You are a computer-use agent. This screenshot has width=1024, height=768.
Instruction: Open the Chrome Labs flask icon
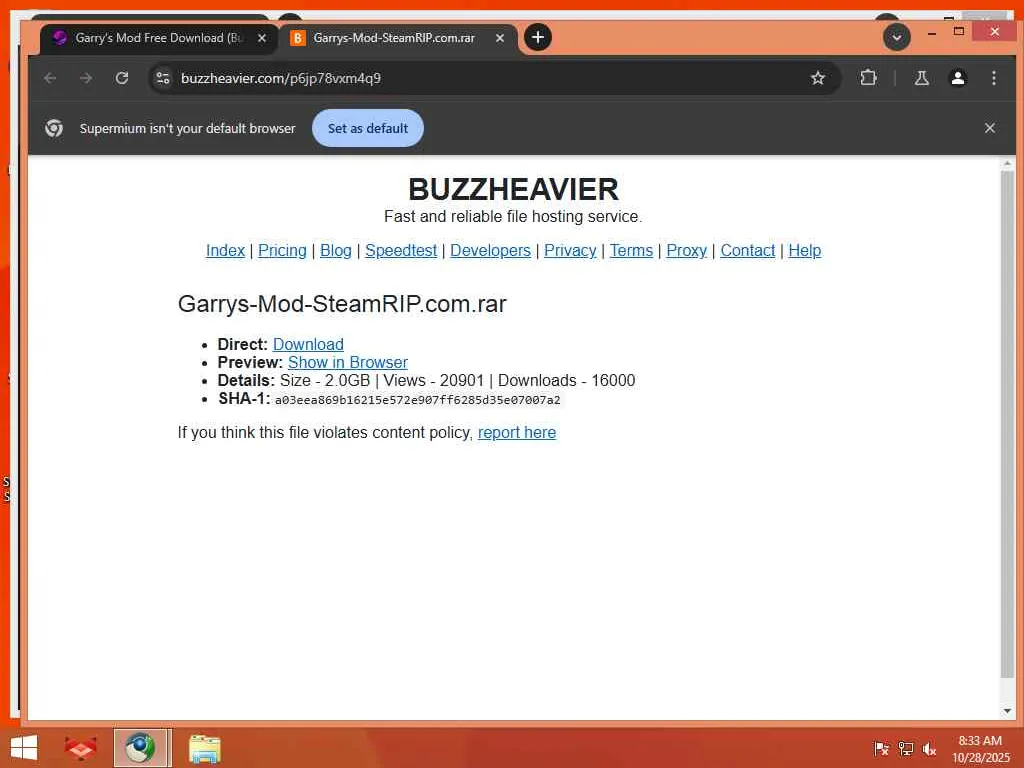pyautogui.click(x=921, y=78)
